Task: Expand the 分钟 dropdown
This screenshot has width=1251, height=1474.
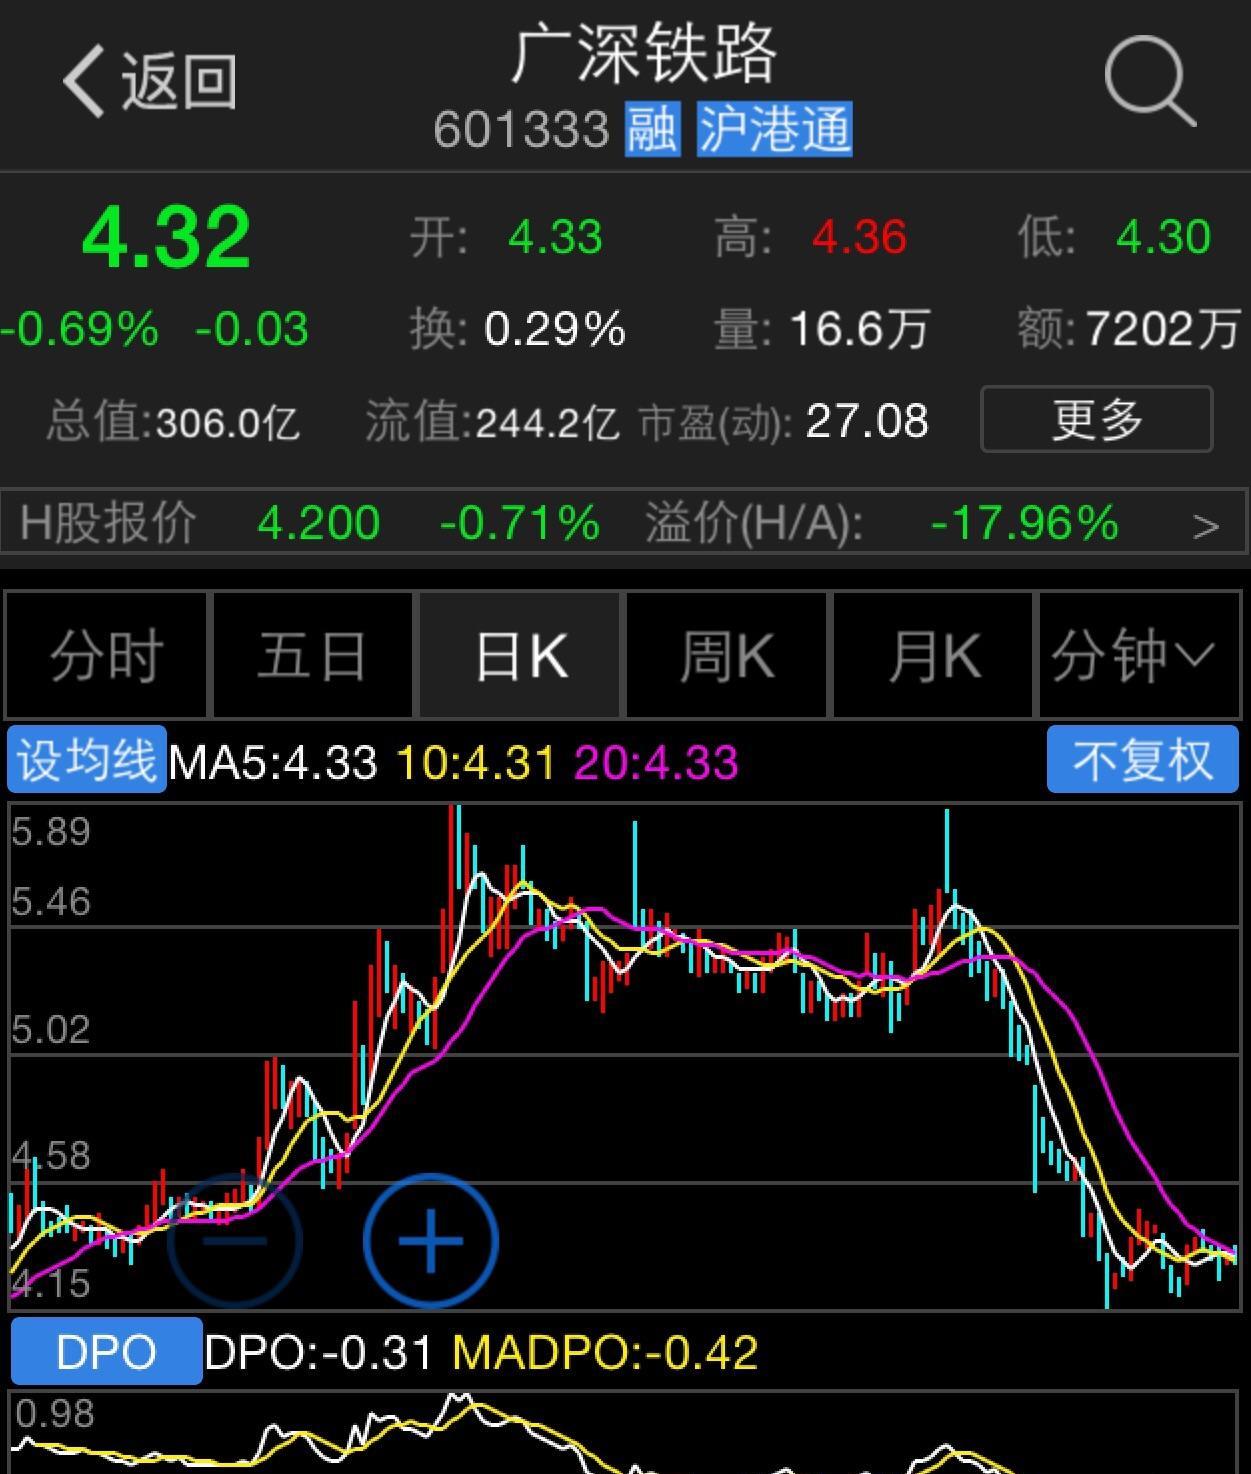Action: click(1140, 655)
